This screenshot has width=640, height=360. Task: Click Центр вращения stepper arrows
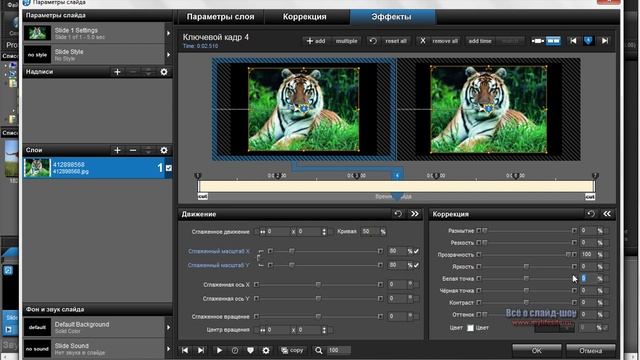(324, 330)
